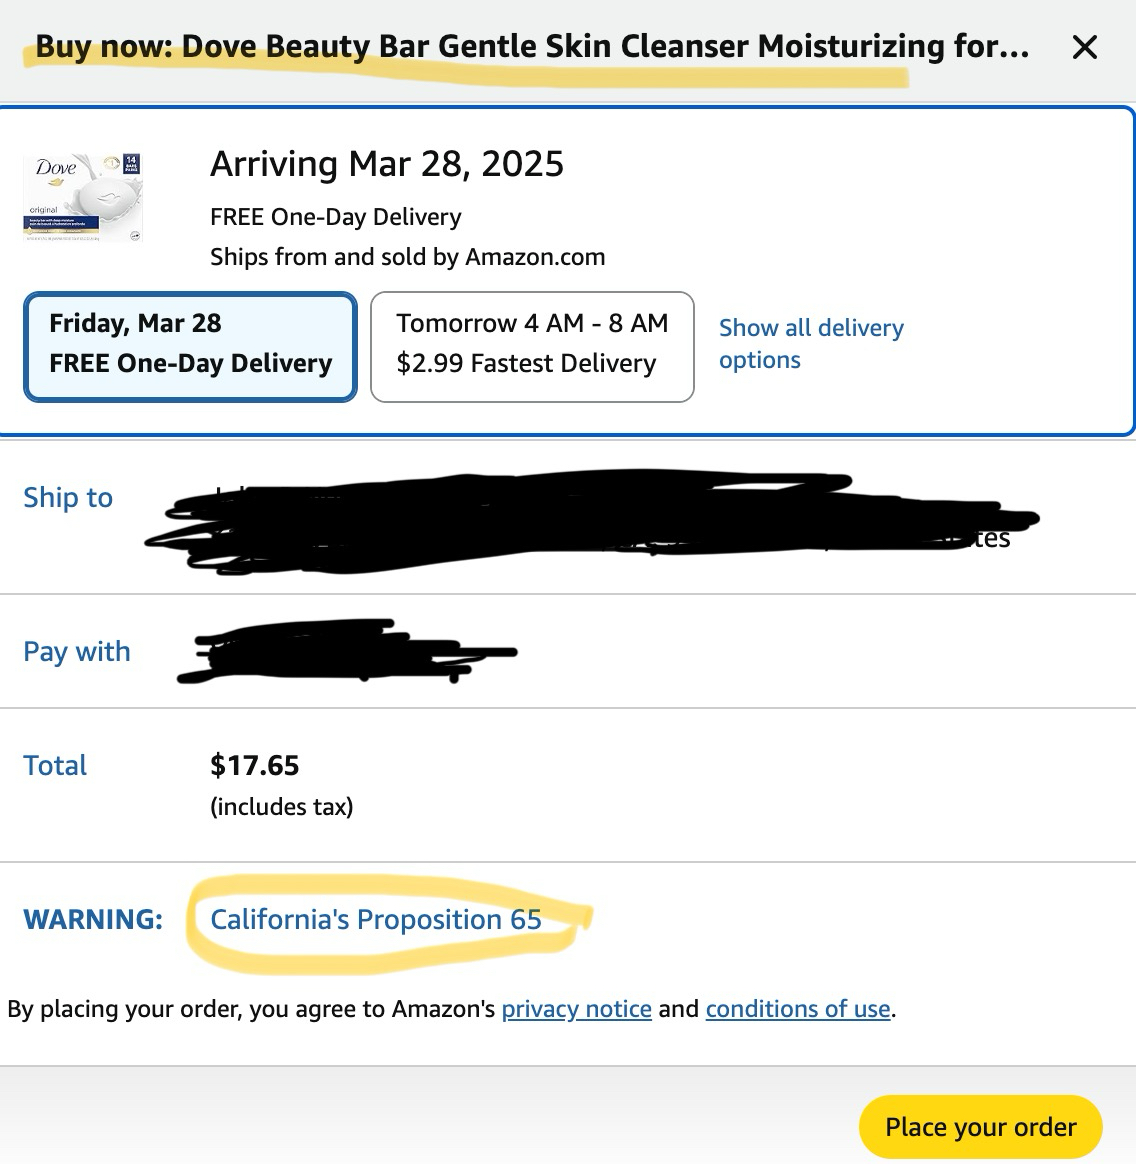Open California's Proposition 65 warning link
Viewport: 1136px width, 1164px height.
(x=376, y=920)
